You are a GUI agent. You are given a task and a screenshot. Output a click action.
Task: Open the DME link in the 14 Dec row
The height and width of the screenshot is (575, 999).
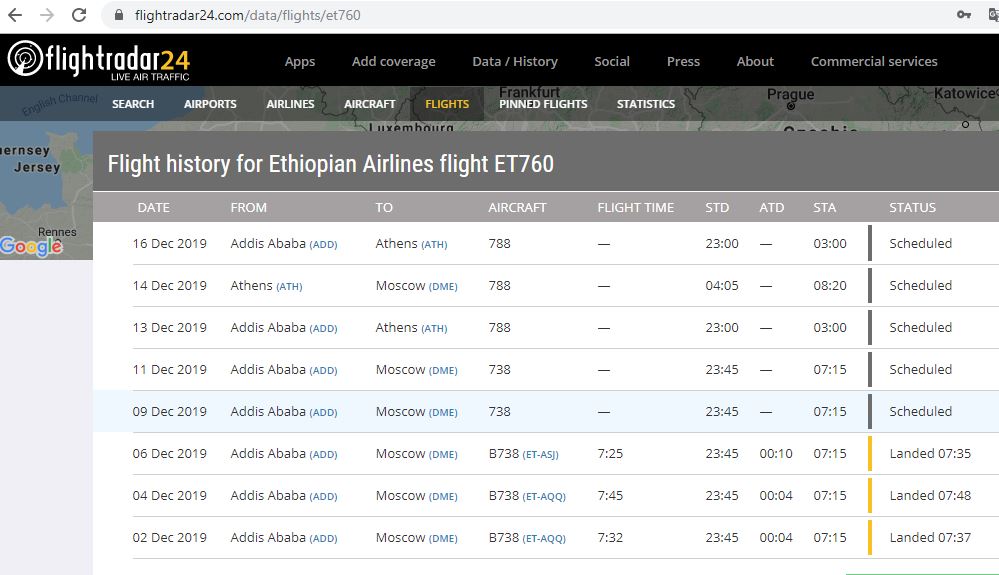click(x=443, y=287)
